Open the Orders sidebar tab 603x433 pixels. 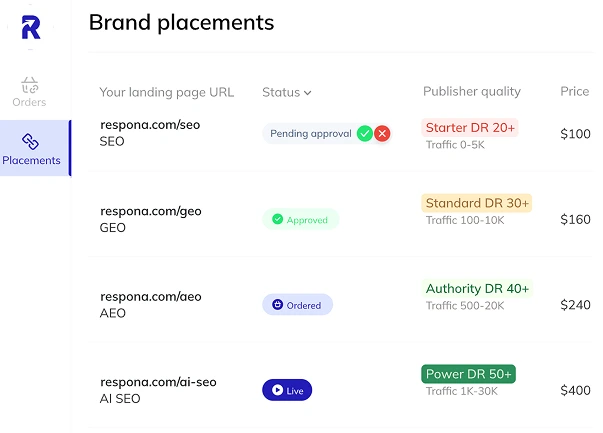[x=30, y=93]
